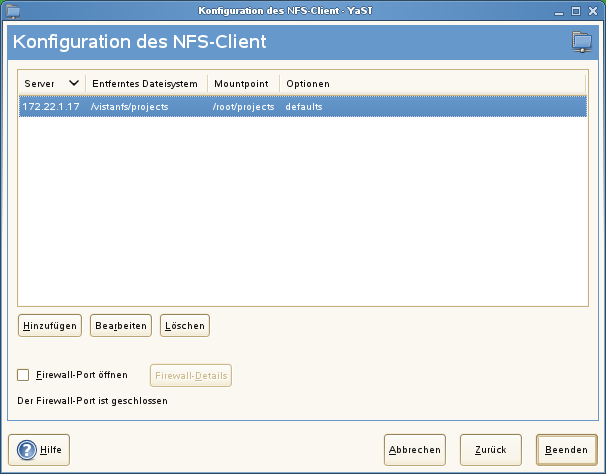Image resolution: width=606 pixels, height=474 pixels.
Task: Click the Server column header label
Action: point(39,84)
